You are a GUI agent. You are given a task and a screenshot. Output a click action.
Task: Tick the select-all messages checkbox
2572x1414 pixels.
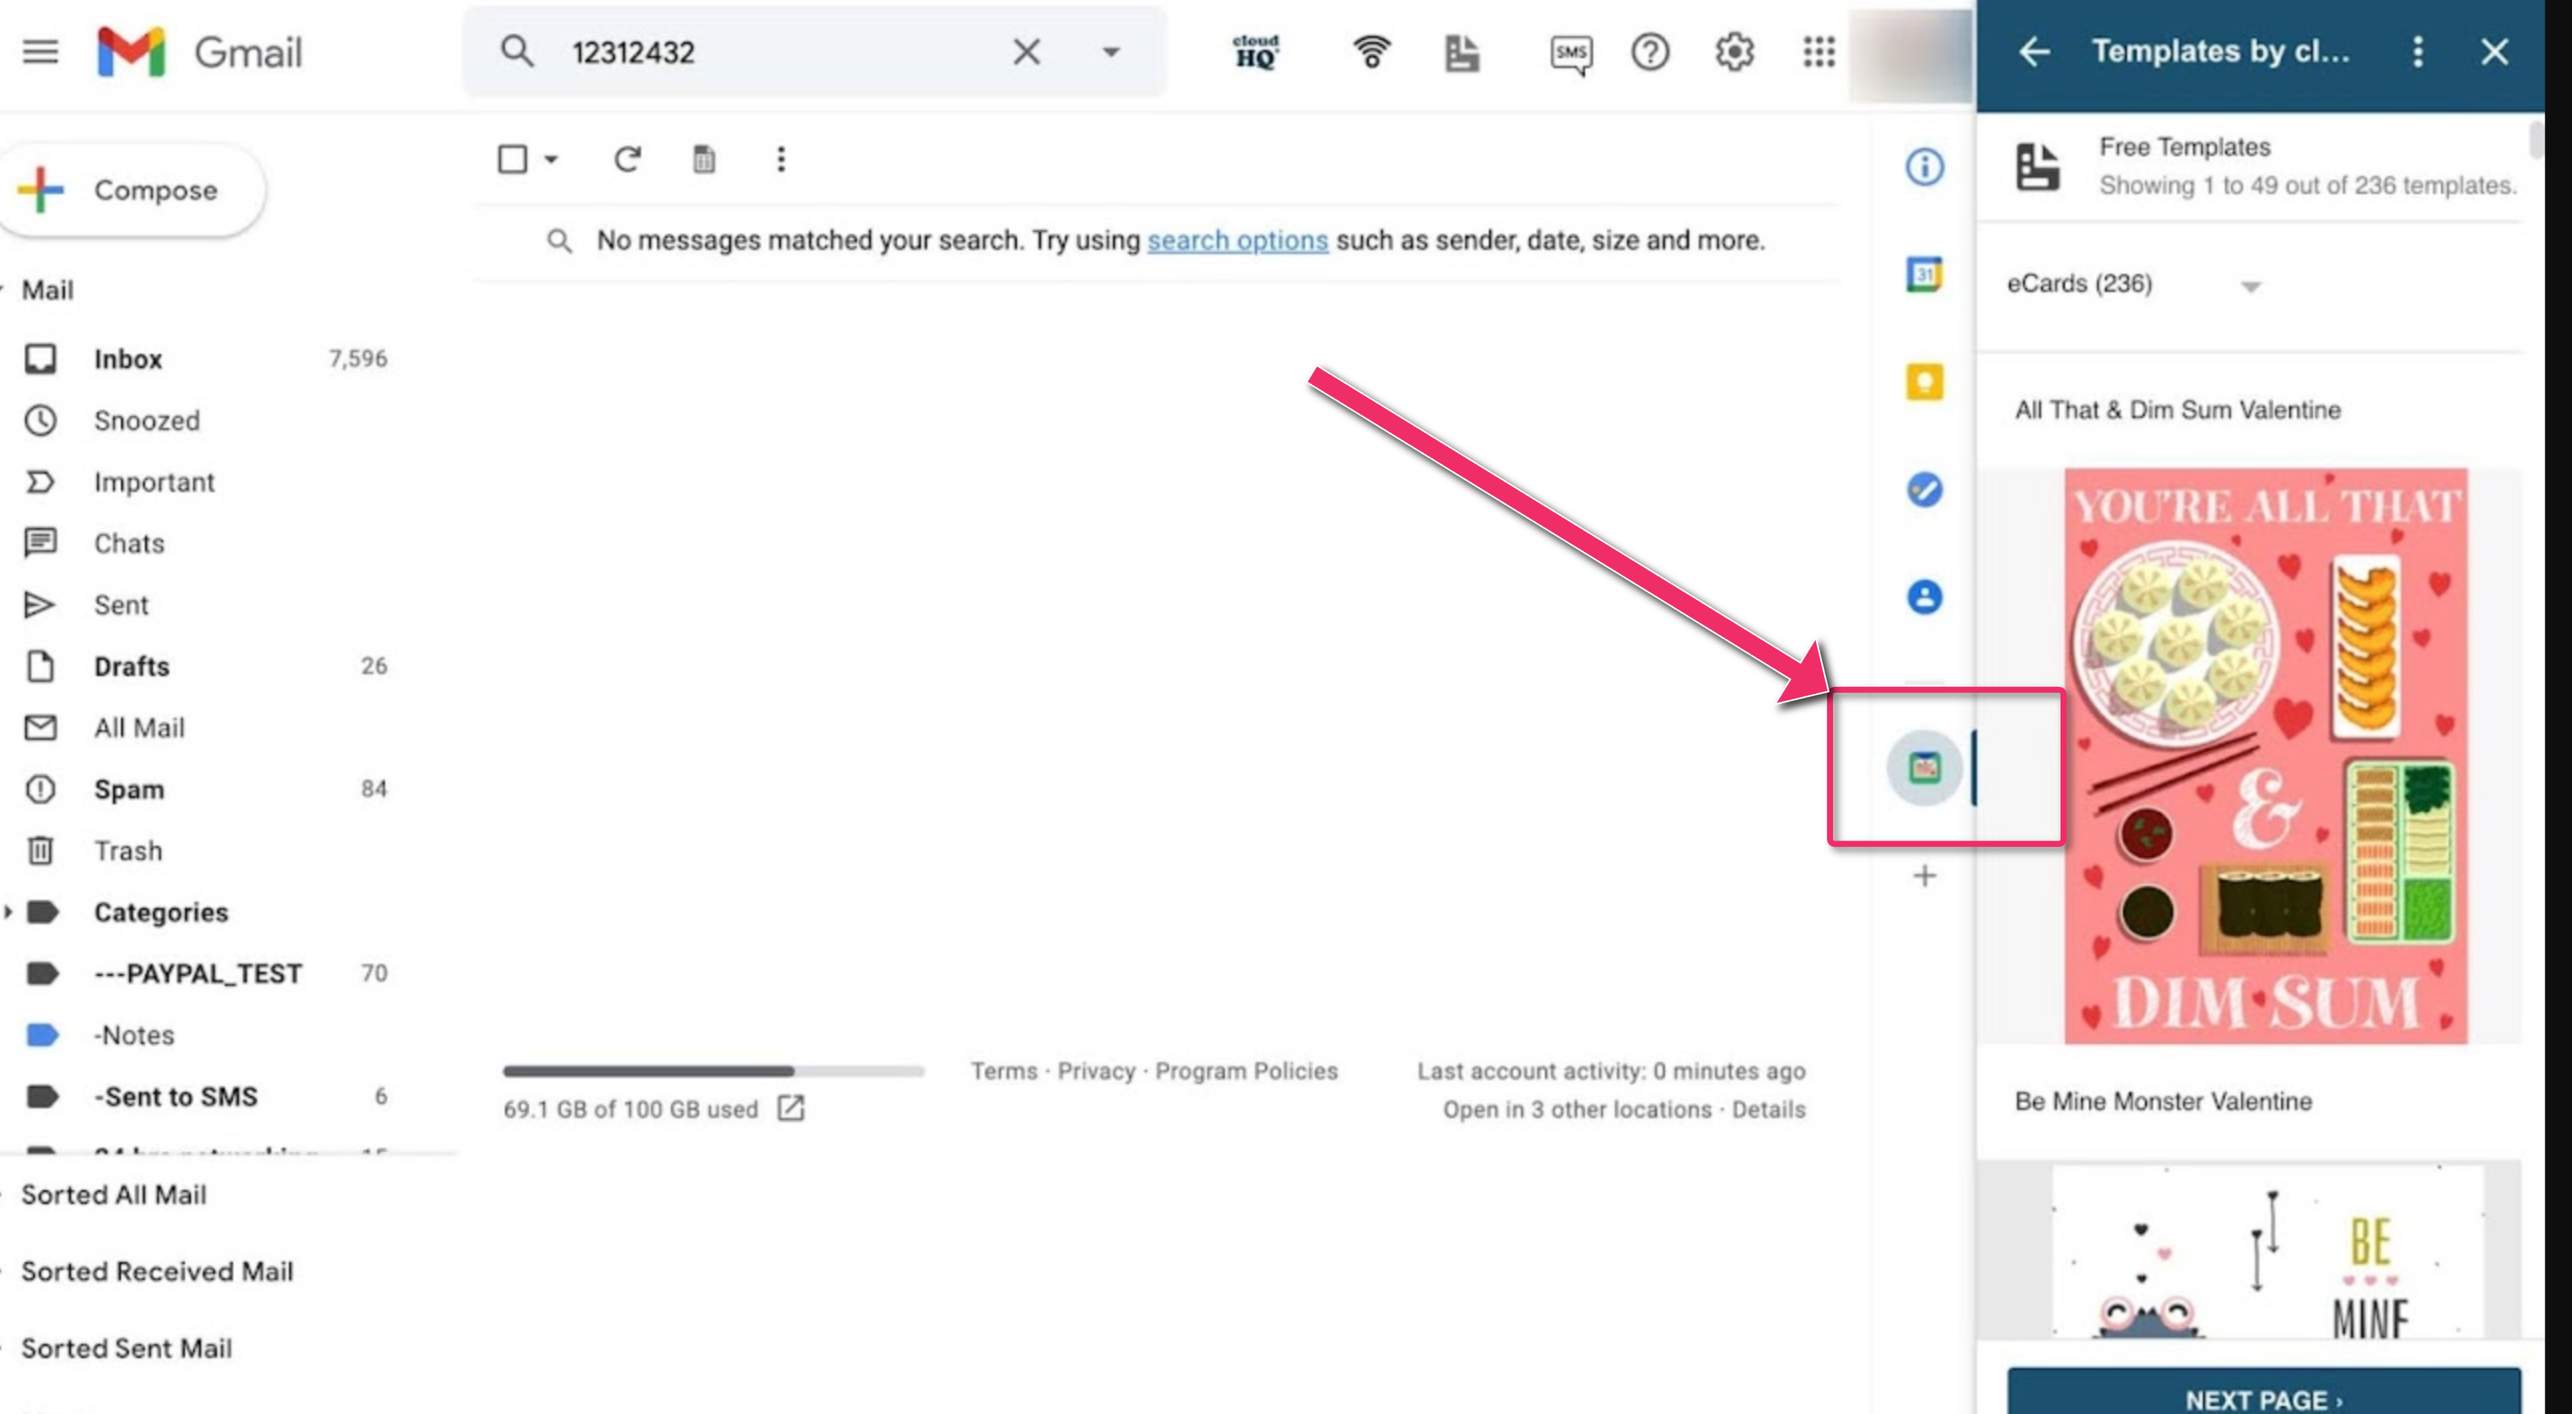pos(512,159)
